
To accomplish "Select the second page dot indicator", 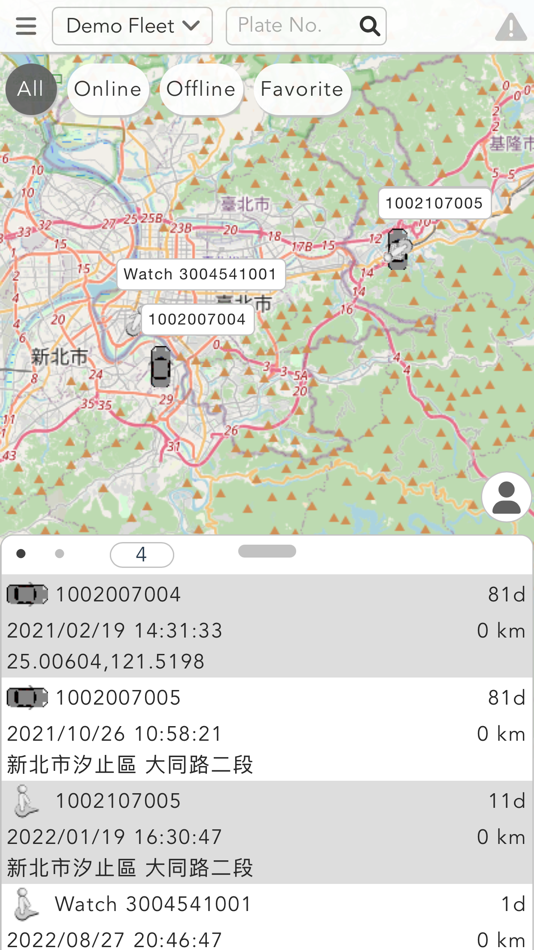I will [x=59, y=554].
